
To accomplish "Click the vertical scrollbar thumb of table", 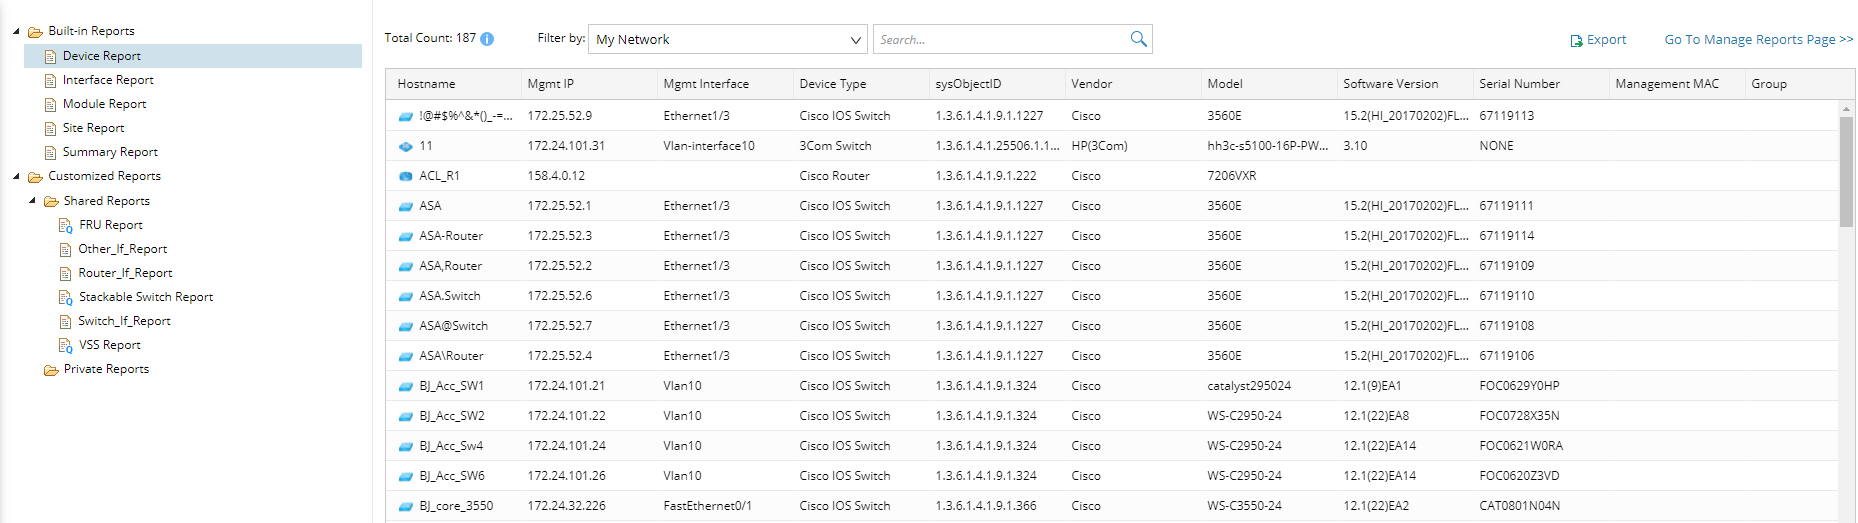I will pyautogui.click(x=1846, y=170).
